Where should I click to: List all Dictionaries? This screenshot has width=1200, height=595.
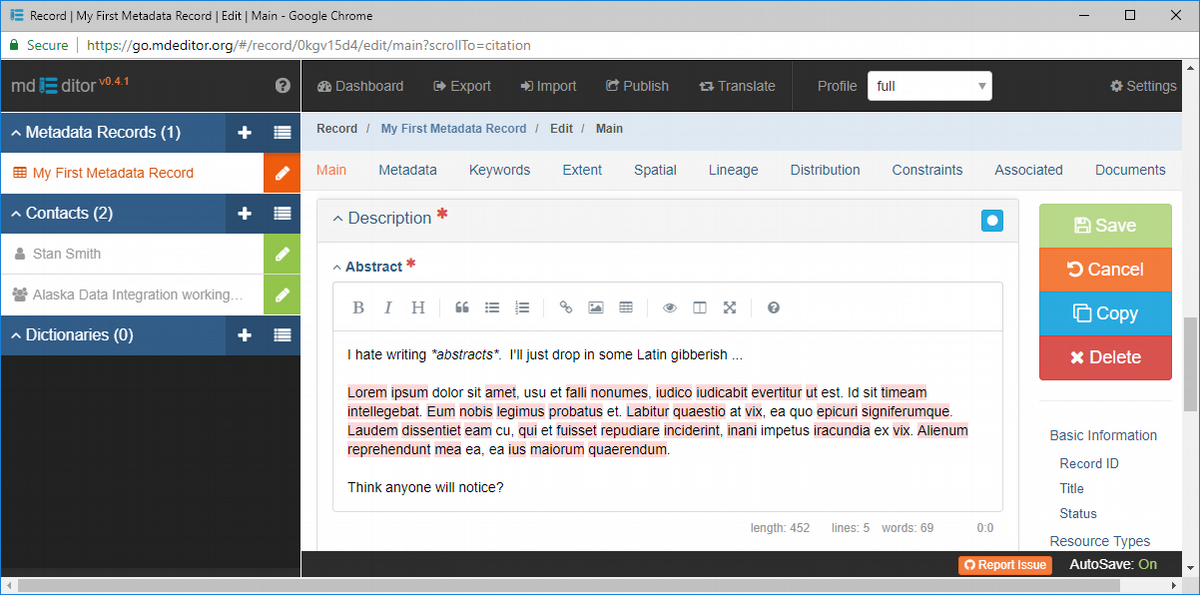(x=283, y=335)
